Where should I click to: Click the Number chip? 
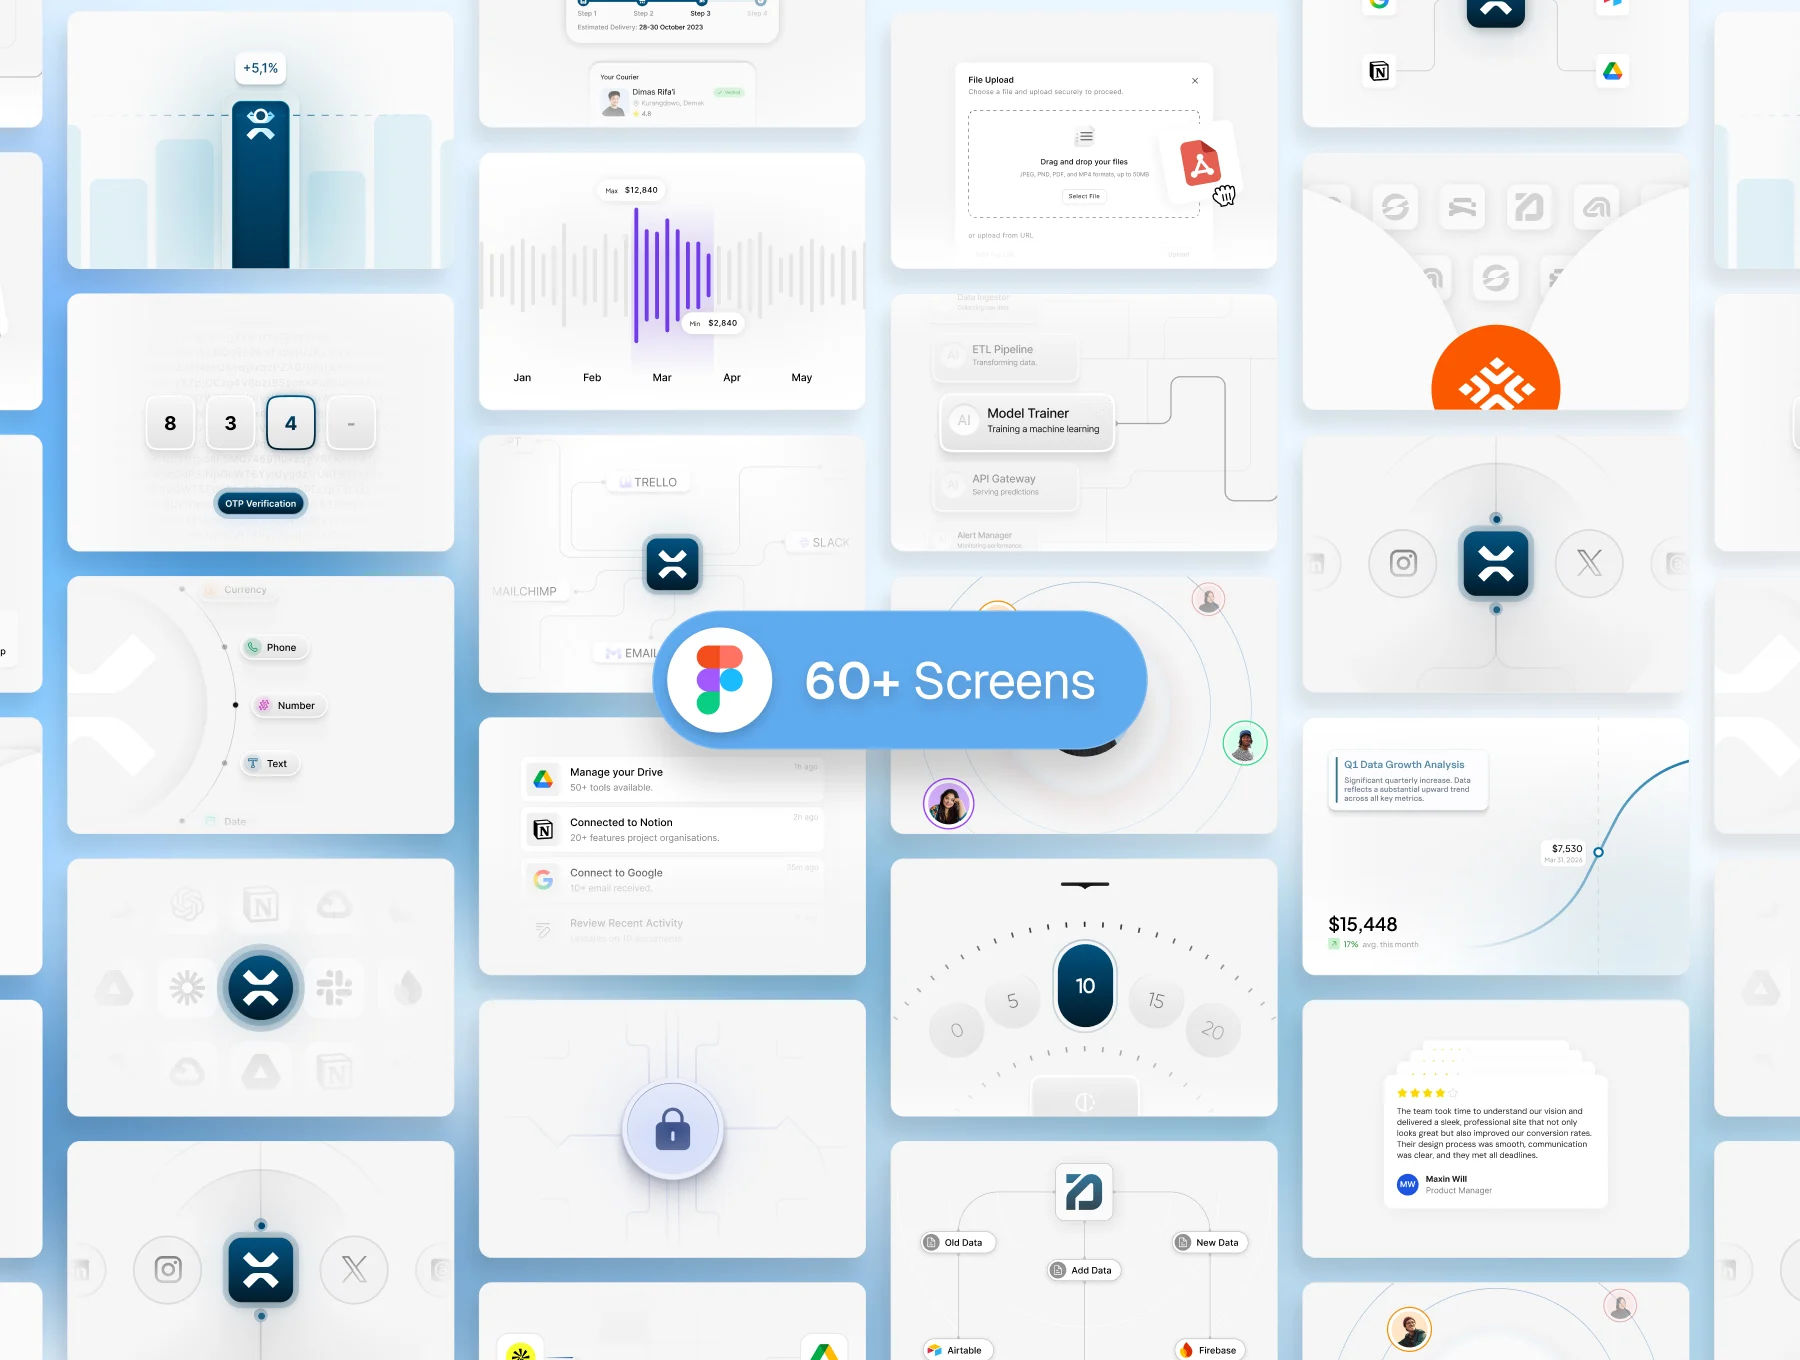click(x=288, y=706)
